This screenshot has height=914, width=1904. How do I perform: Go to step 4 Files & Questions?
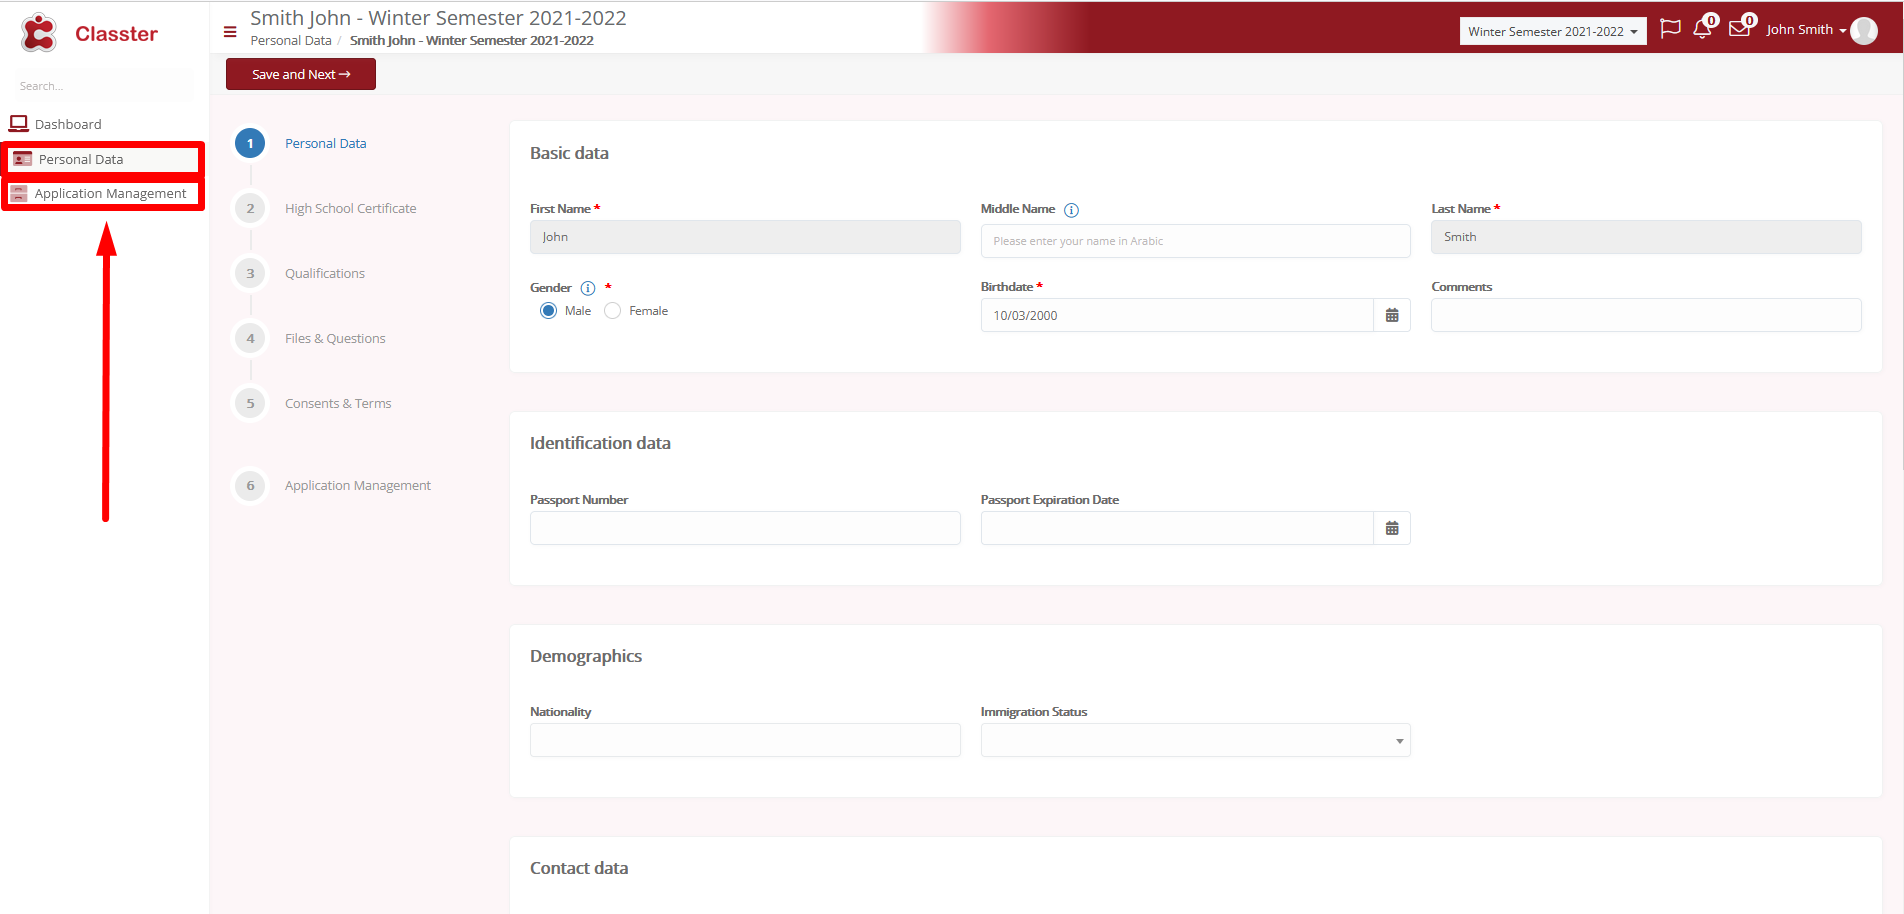coord(250,338)
